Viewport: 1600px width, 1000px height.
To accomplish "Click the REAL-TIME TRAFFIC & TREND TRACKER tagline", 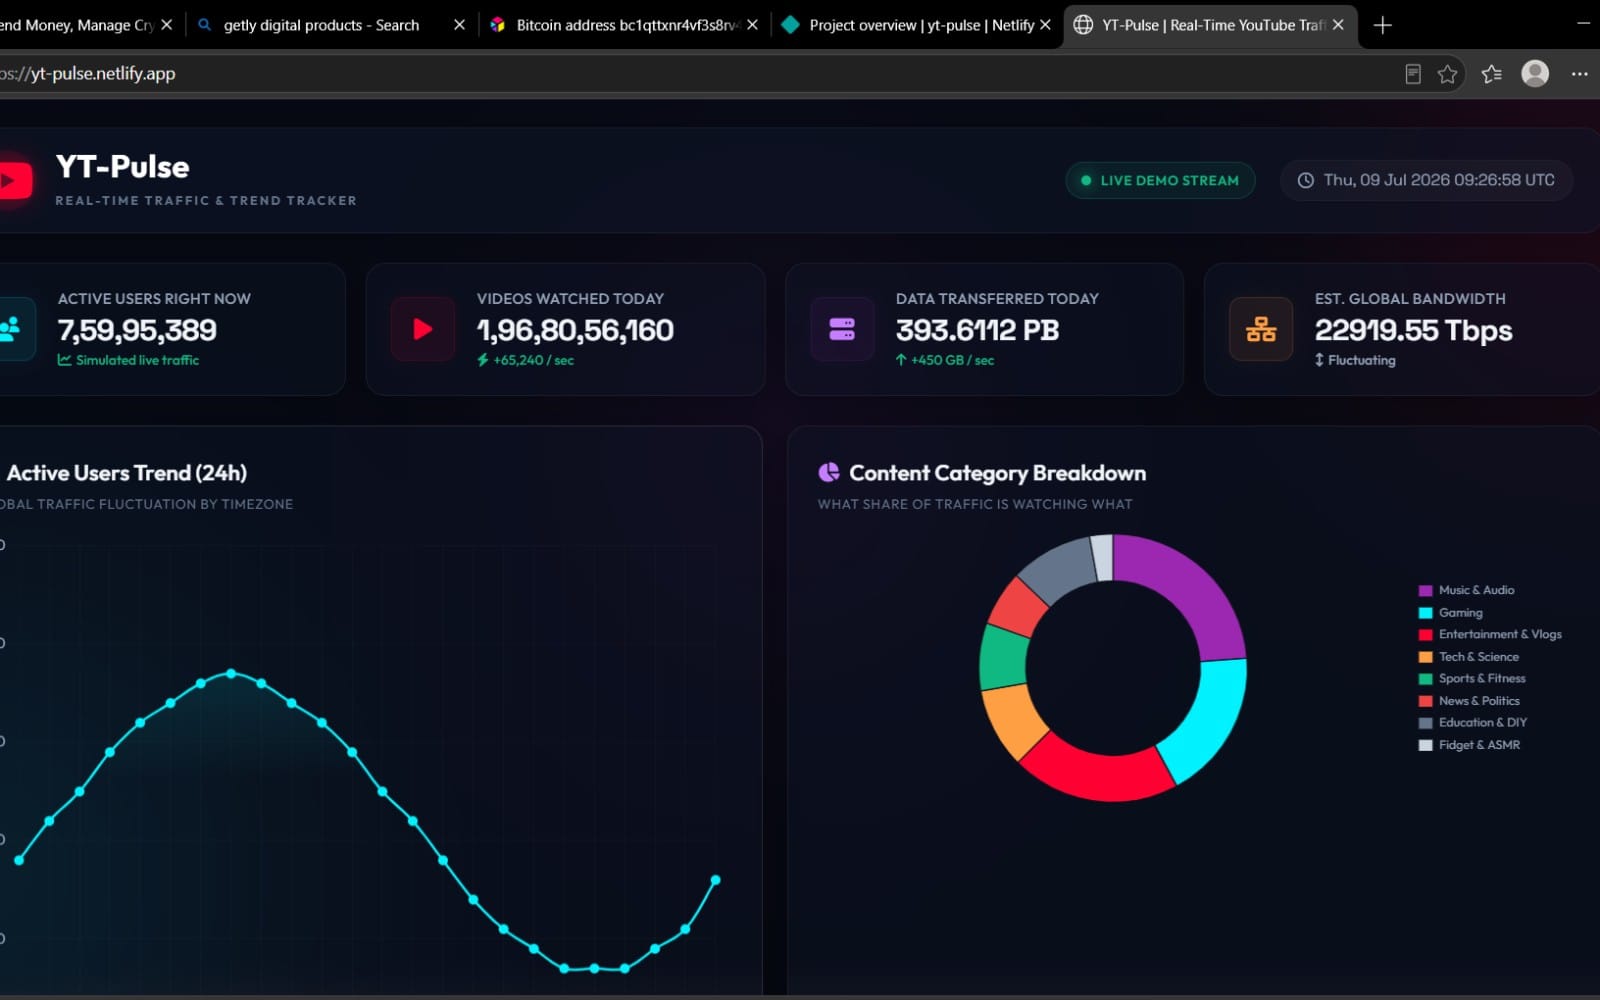I will tap(206, 200).
